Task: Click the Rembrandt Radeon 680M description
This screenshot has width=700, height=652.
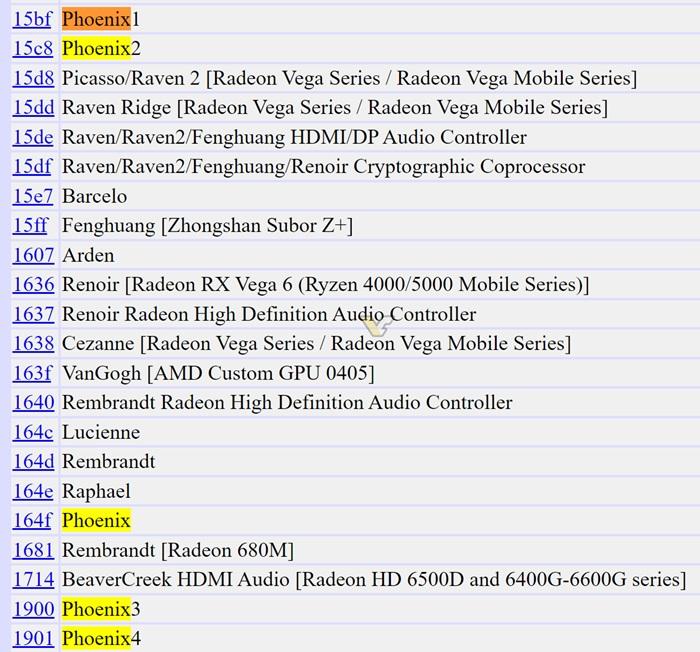Action: click(178, 550)
